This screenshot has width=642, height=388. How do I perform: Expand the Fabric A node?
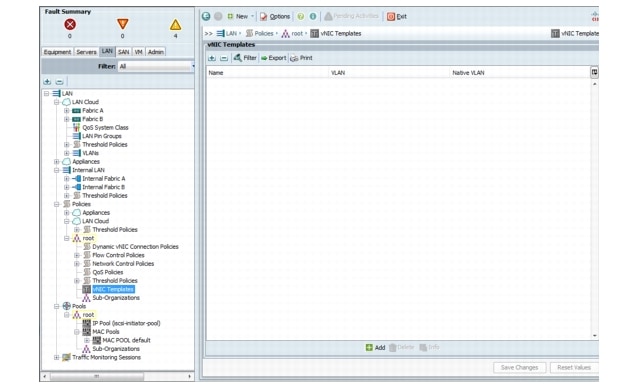click(x=66, y=111)
